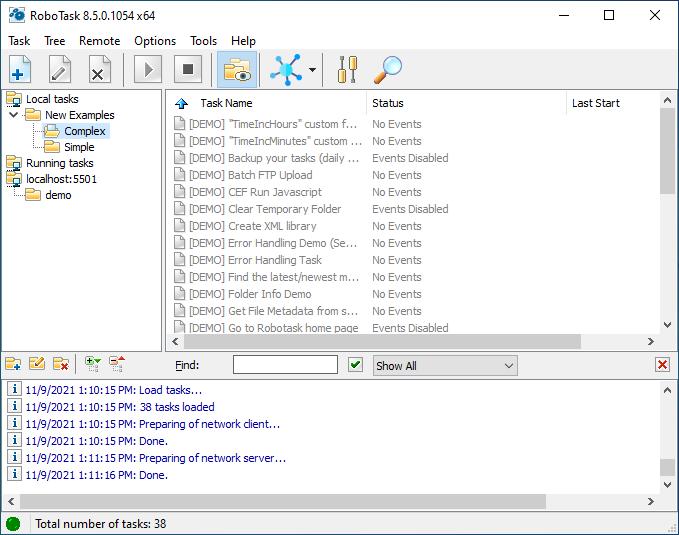Sort by Status column header
The height and width of the screenshot is (535, 679).
coord(388,103)
